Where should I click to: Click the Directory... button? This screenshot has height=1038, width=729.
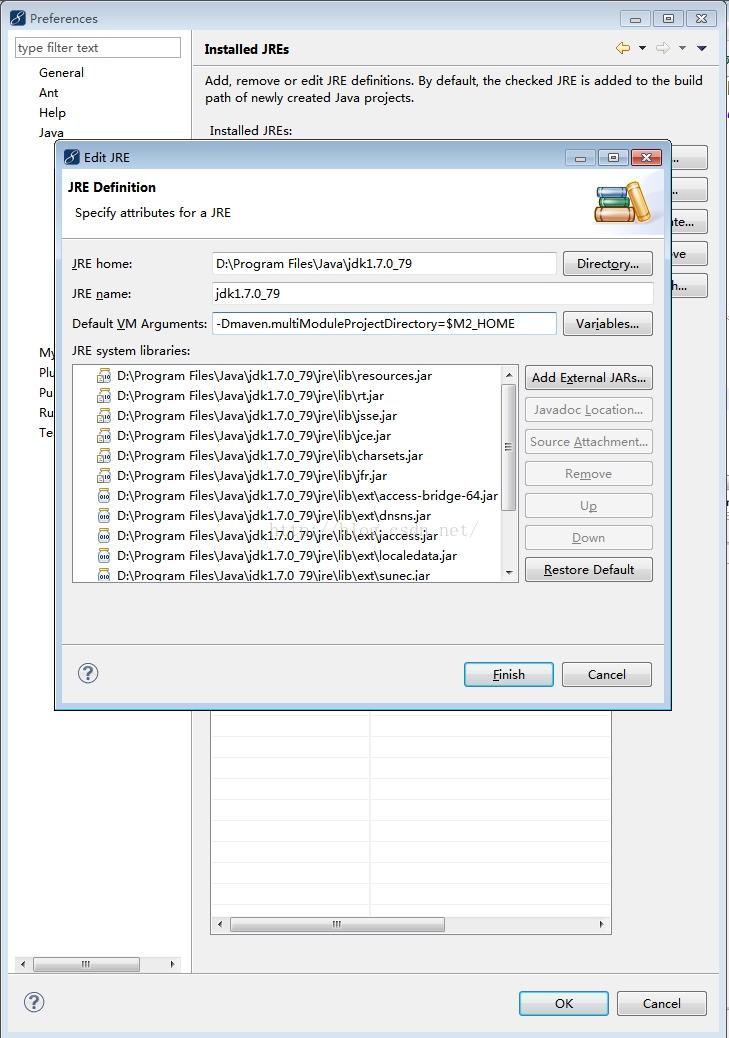point(607,263)
